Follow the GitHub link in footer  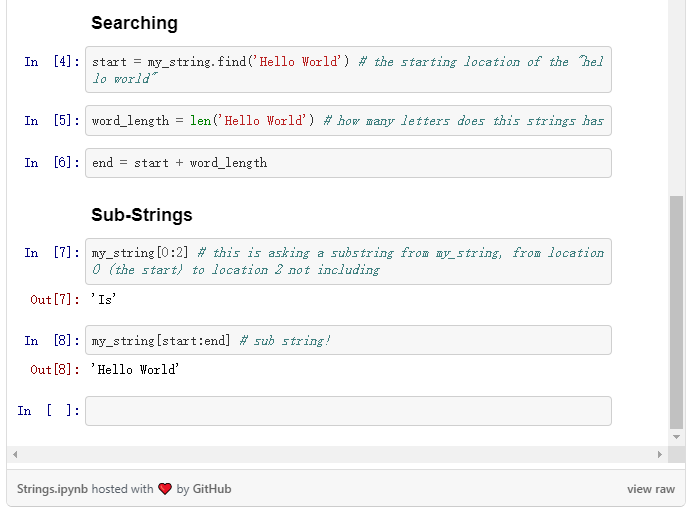212,489
